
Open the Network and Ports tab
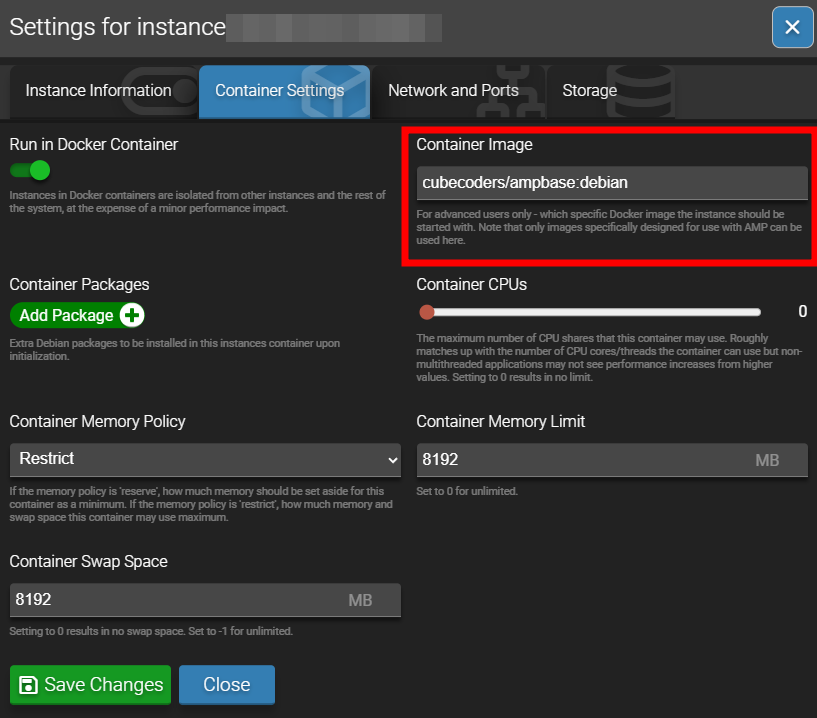[452, 91]
